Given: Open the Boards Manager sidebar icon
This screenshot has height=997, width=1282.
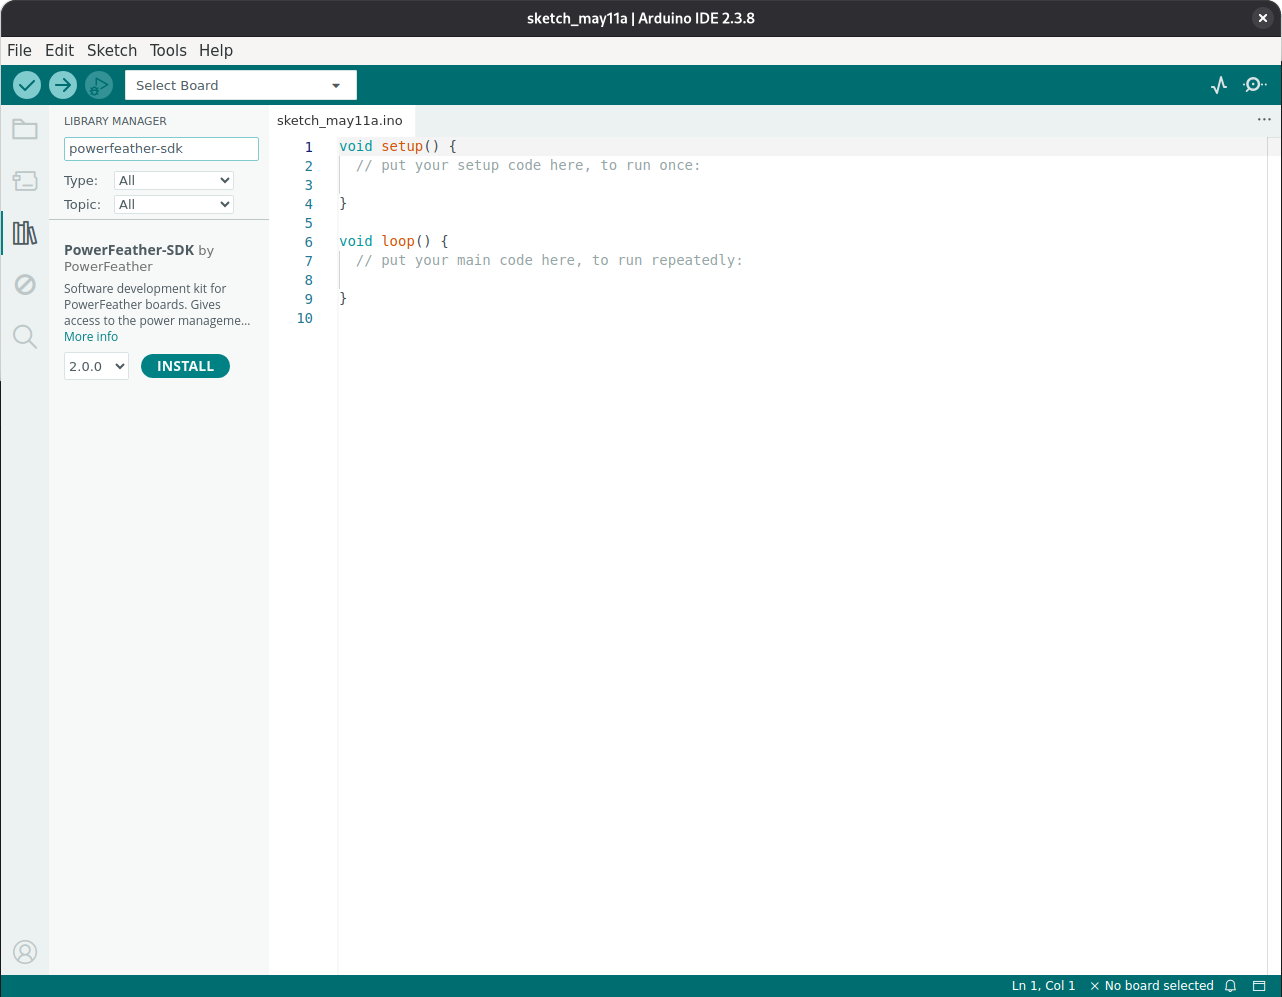Looking at the screenshot, I should (25, 181).
